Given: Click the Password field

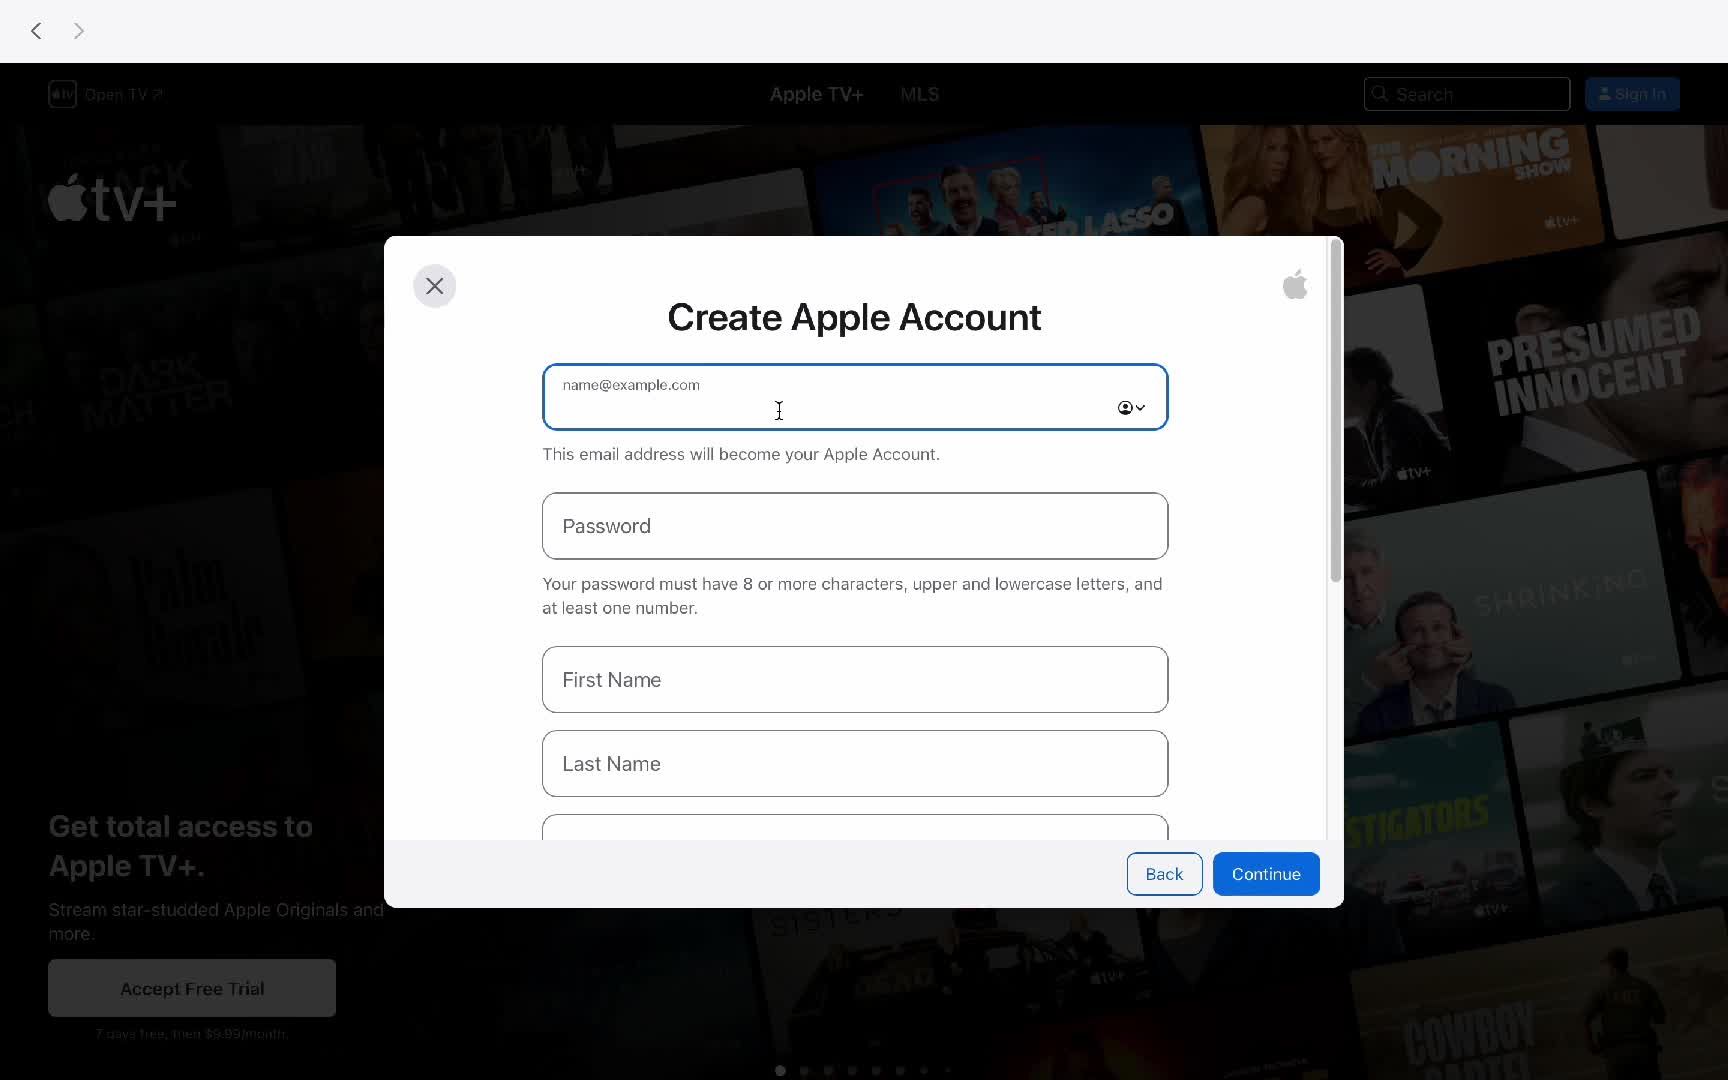Looking at the screenshot, I should pos(854,526).
